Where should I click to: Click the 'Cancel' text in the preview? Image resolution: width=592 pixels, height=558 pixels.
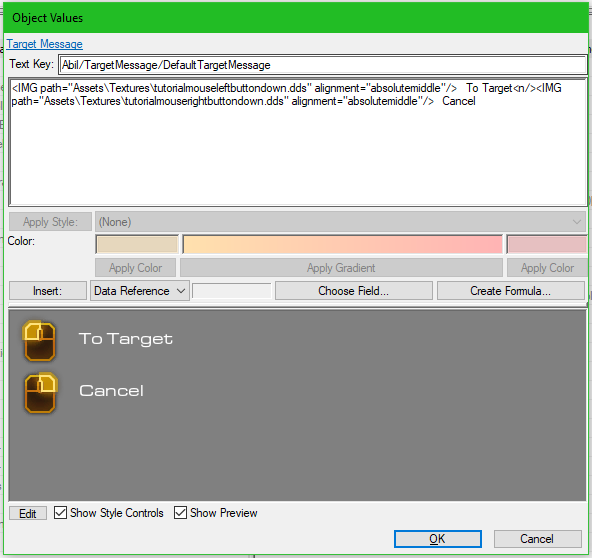click(111, 391)
